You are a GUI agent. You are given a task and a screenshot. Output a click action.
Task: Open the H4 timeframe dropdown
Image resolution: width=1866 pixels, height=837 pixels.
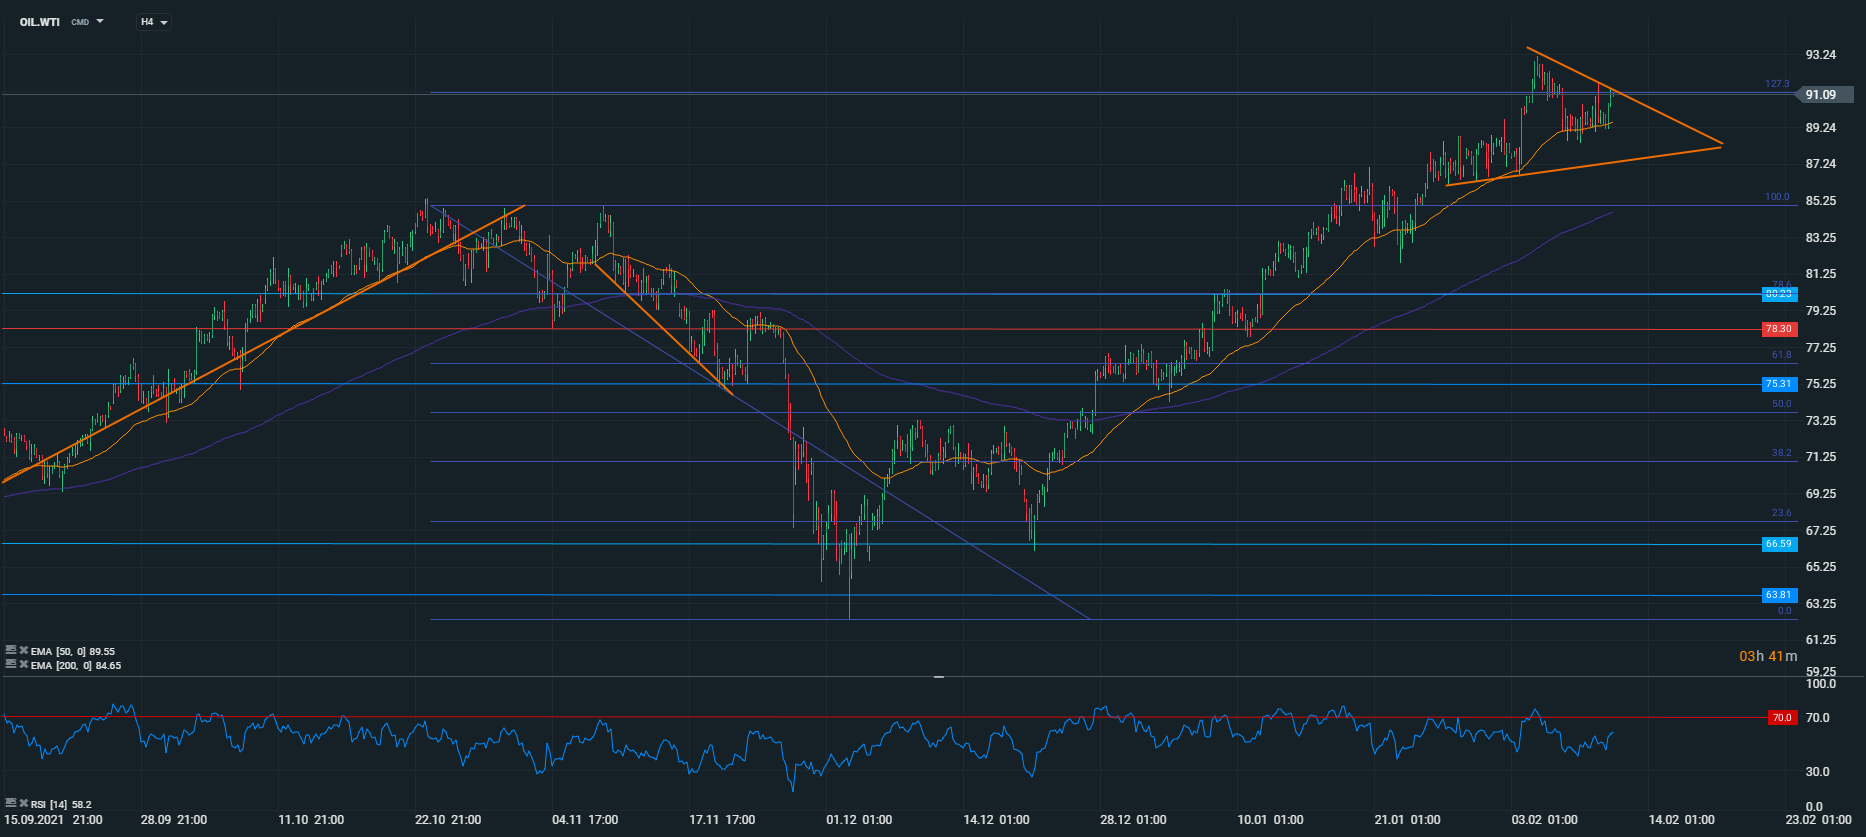pyautogui.click(x=154, y=22)
